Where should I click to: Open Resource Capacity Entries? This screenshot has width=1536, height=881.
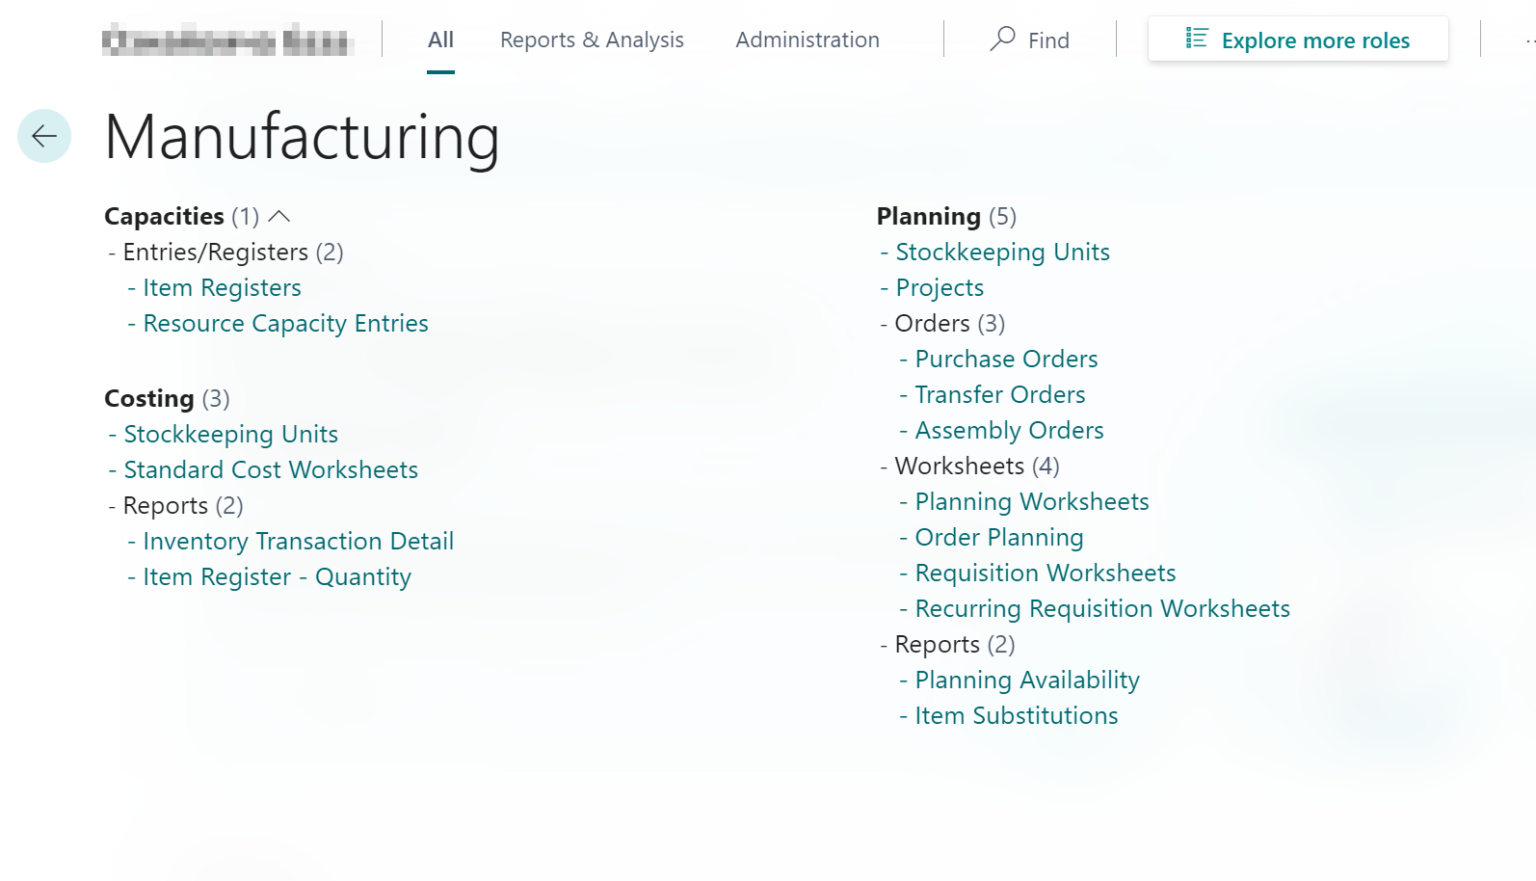tap(285, 323)
